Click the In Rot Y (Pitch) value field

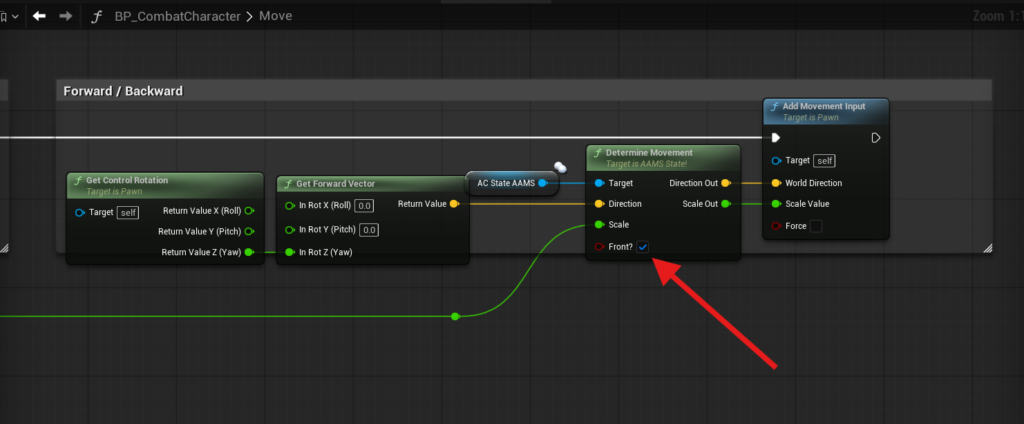click(x=369, y=230)
